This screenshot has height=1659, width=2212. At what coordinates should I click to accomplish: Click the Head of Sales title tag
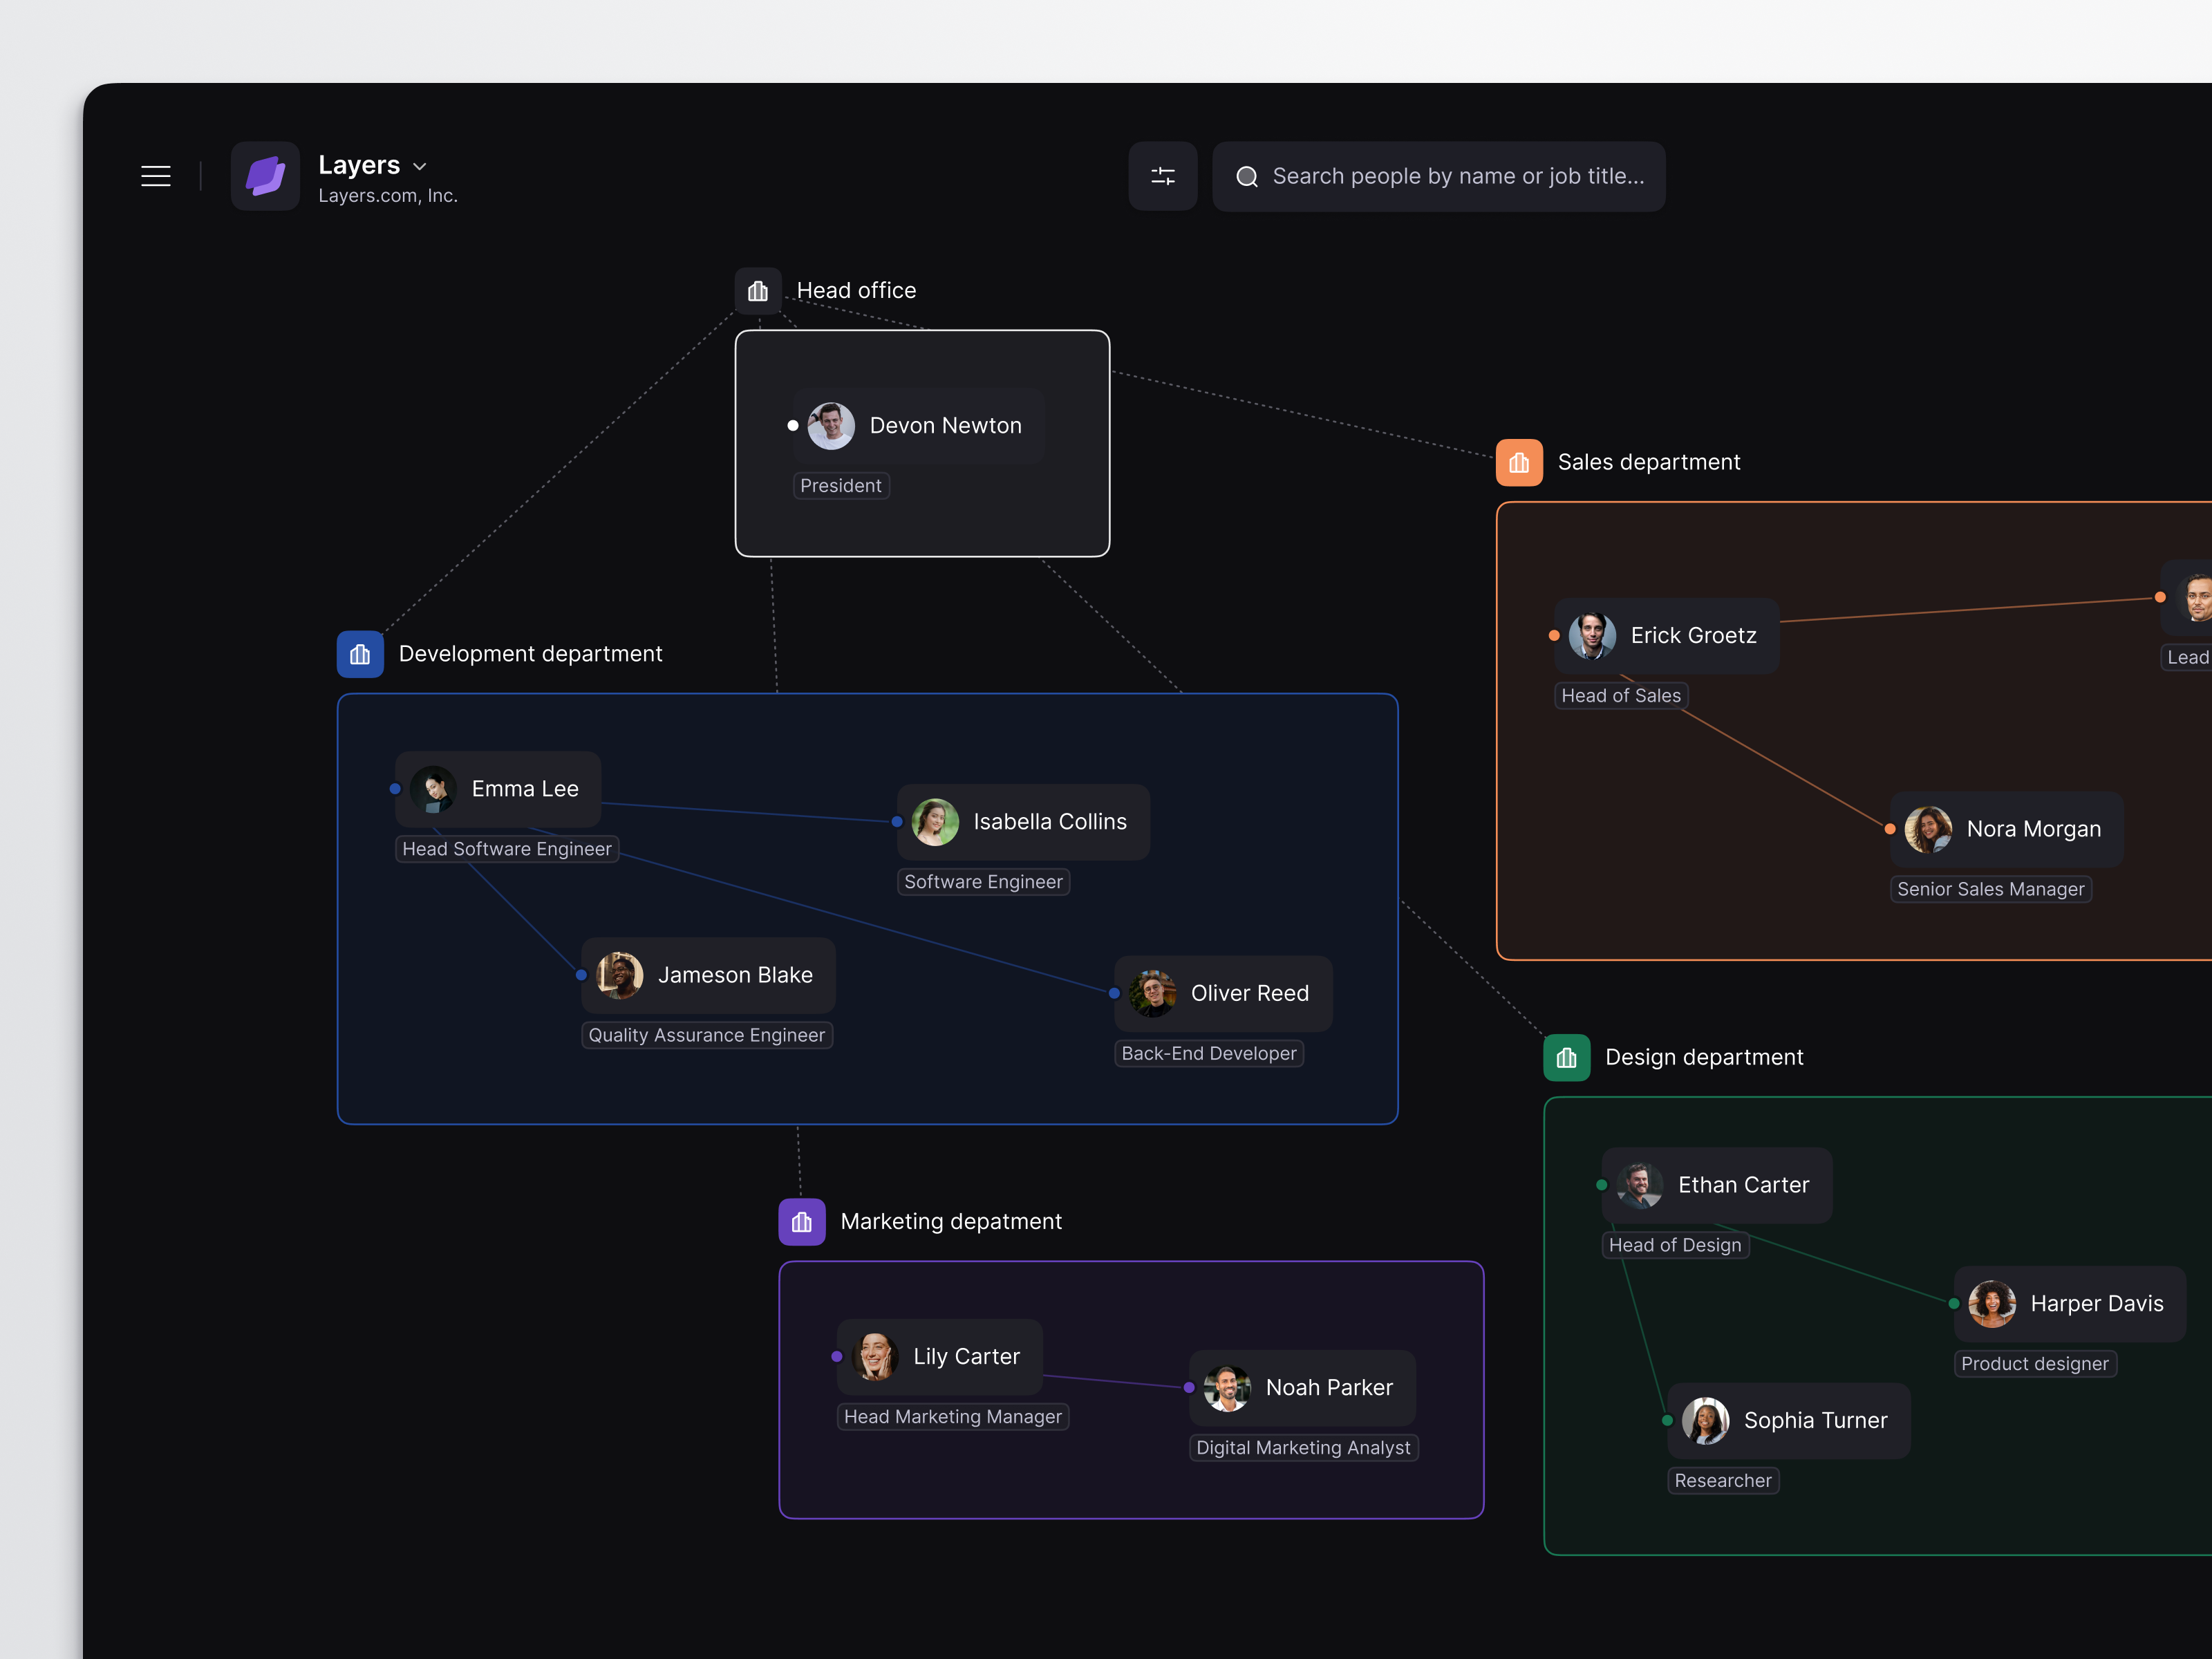click(1620, 695)
